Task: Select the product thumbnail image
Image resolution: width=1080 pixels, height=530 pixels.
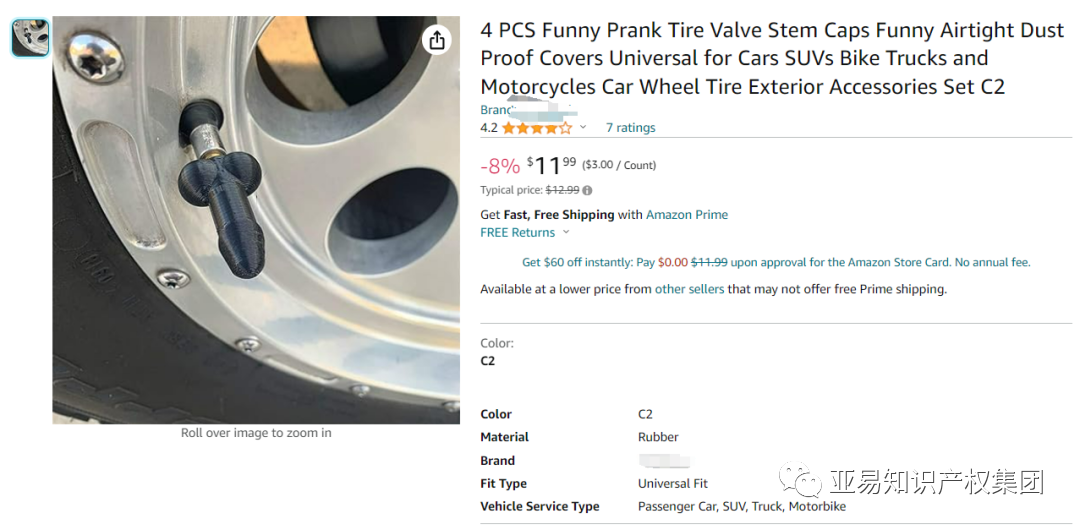Action: (x=30, y=38)
